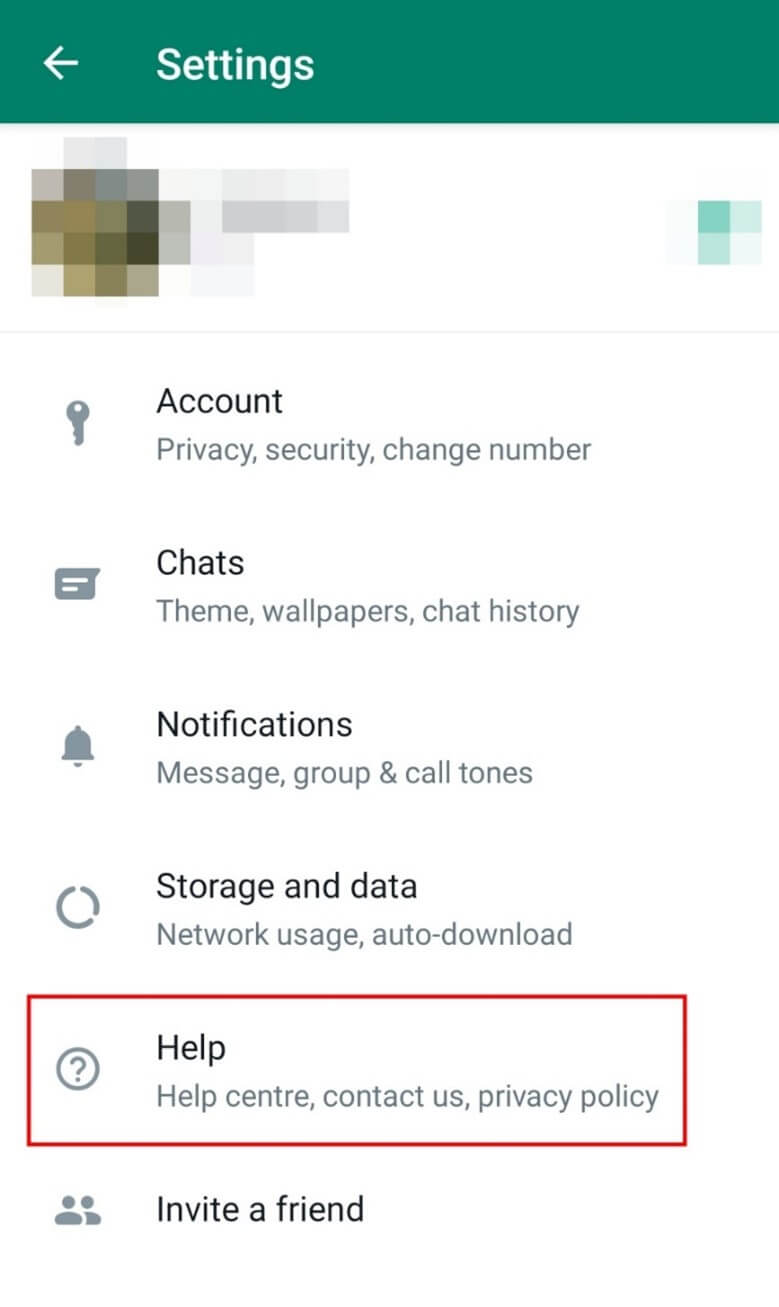Click the people icon for Invite a friend
Viewport: 779px width, 1307px height.
77,1210
